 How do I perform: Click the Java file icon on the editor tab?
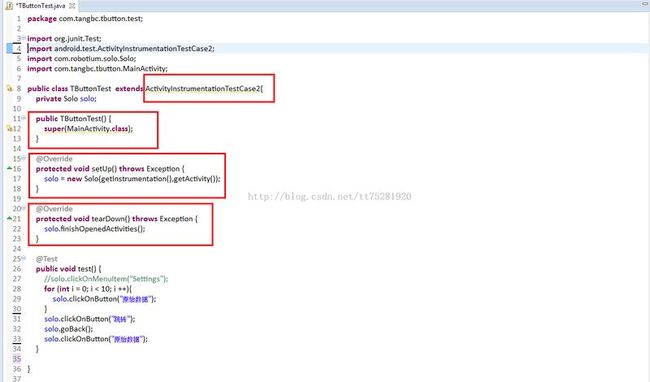click(x=9, y=6)
